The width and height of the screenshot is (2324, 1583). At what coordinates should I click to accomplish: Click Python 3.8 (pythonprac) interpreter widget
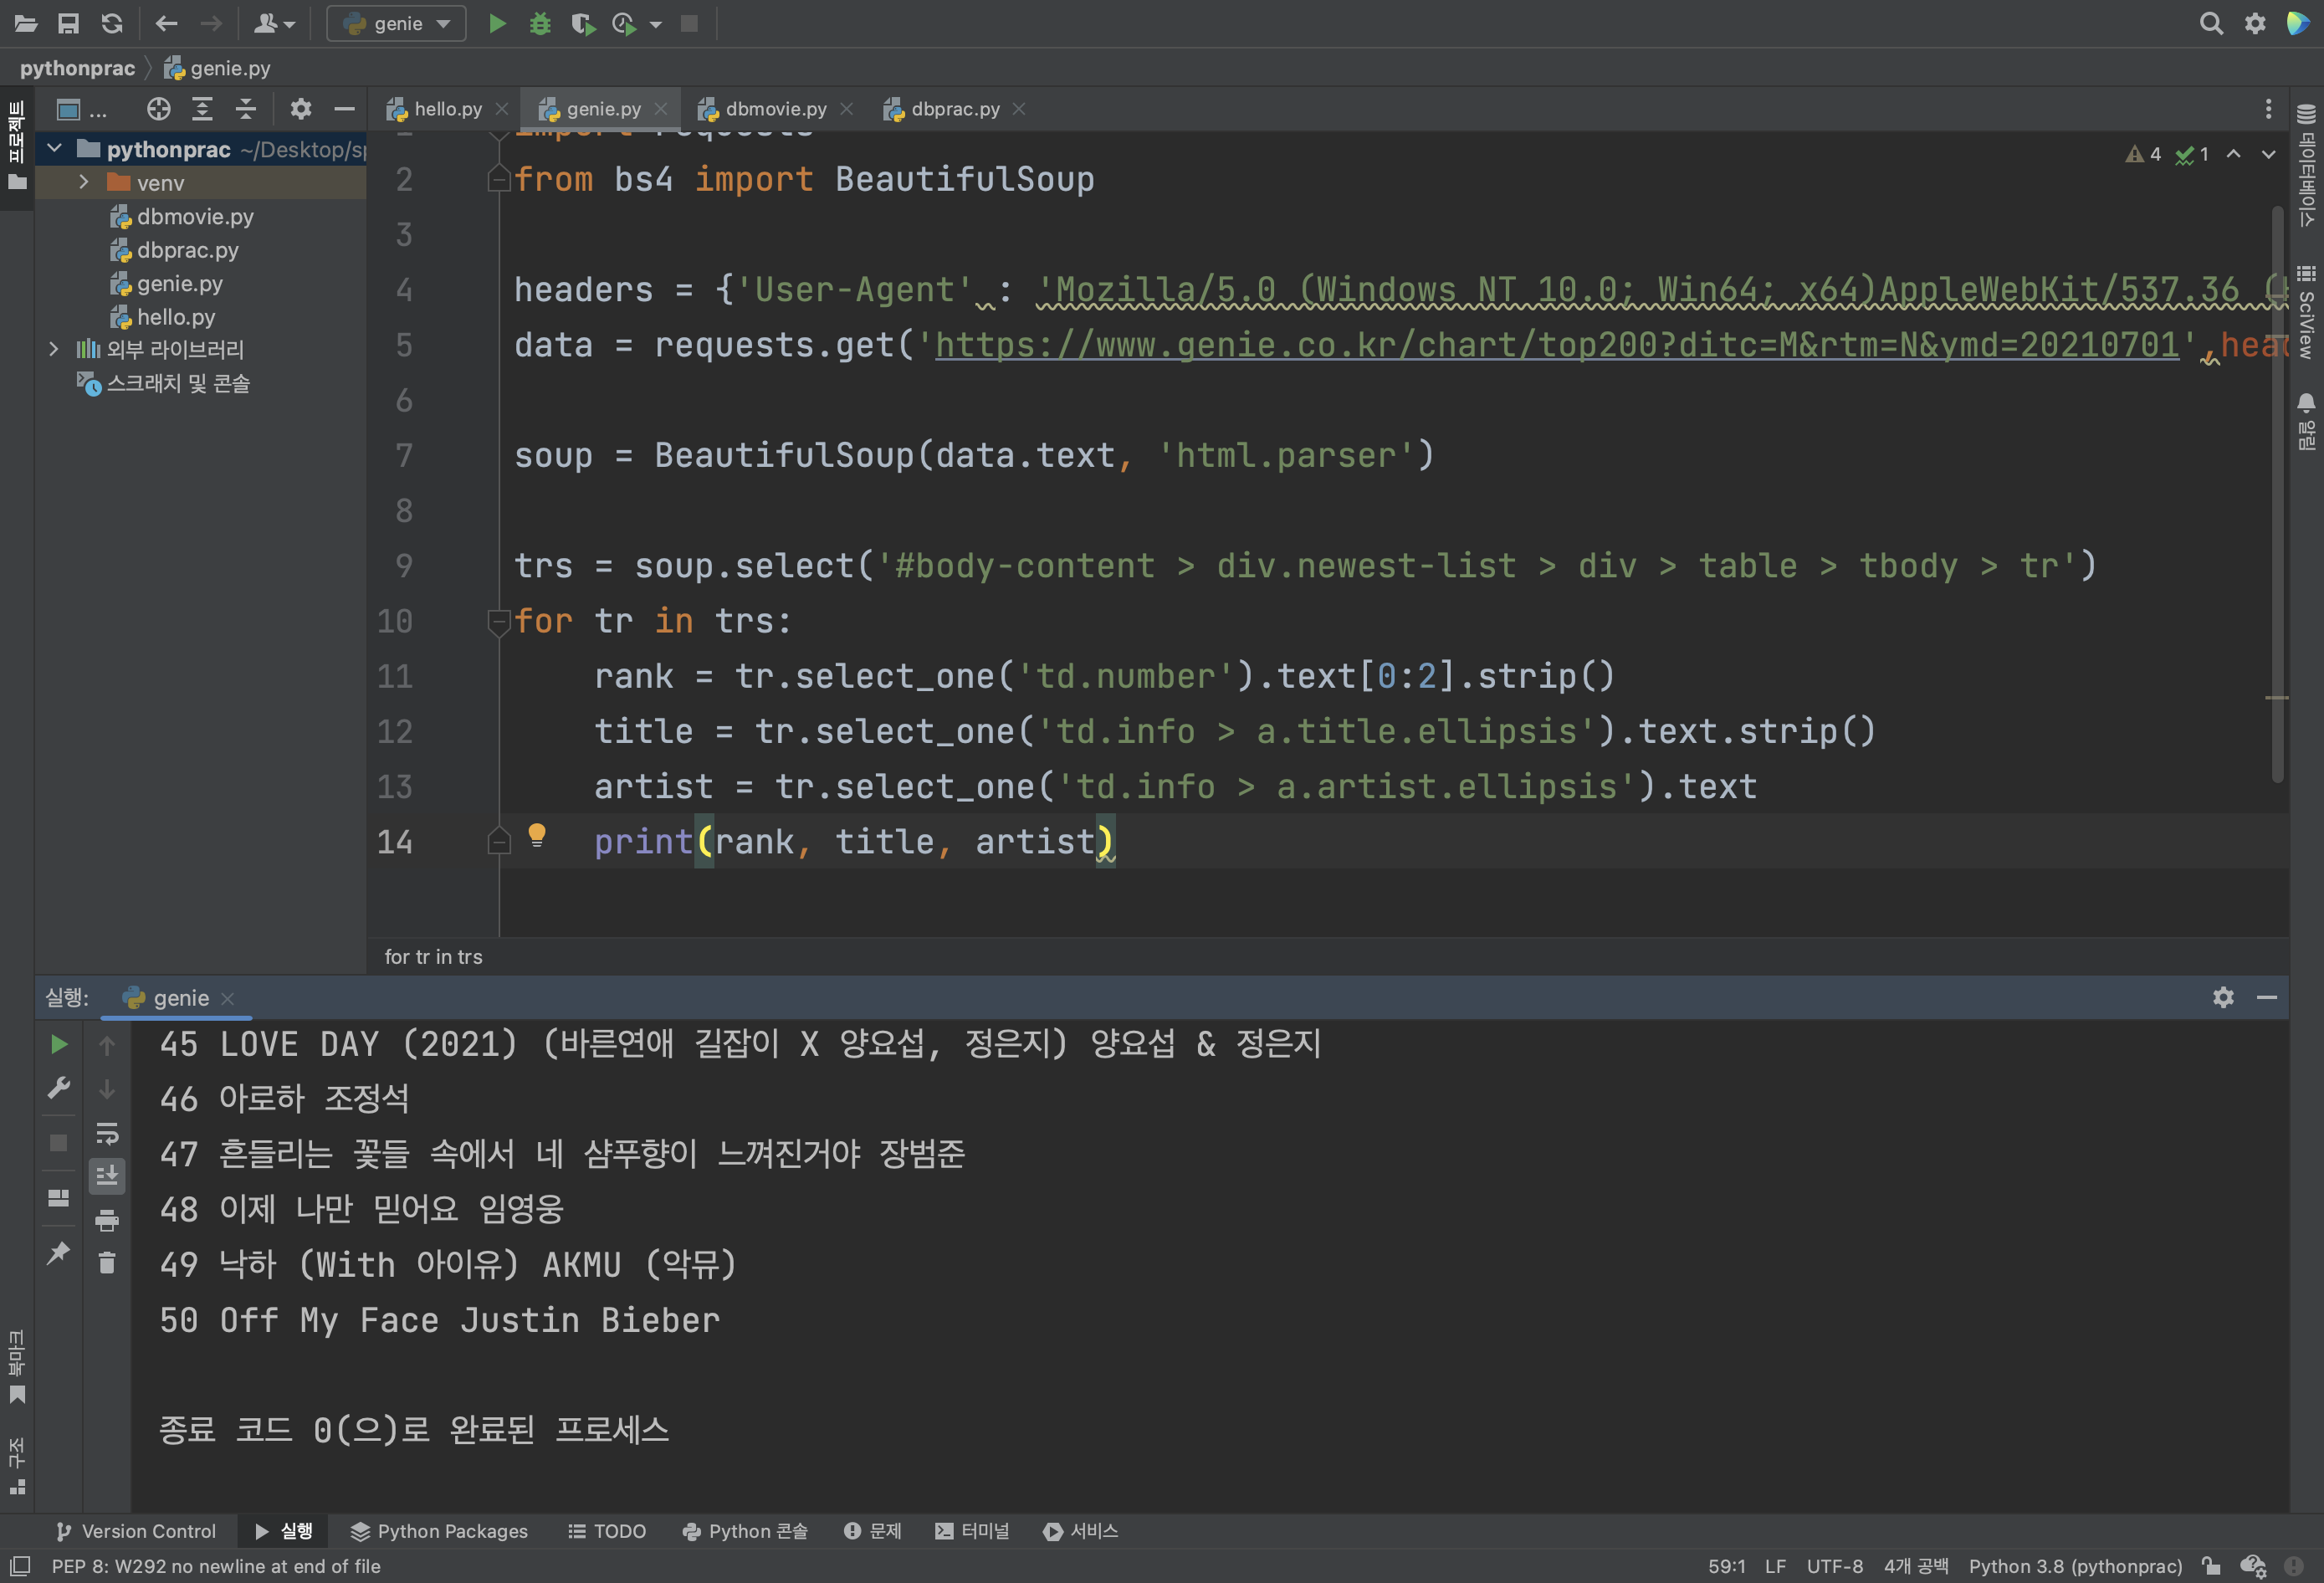(2075, 1566)
